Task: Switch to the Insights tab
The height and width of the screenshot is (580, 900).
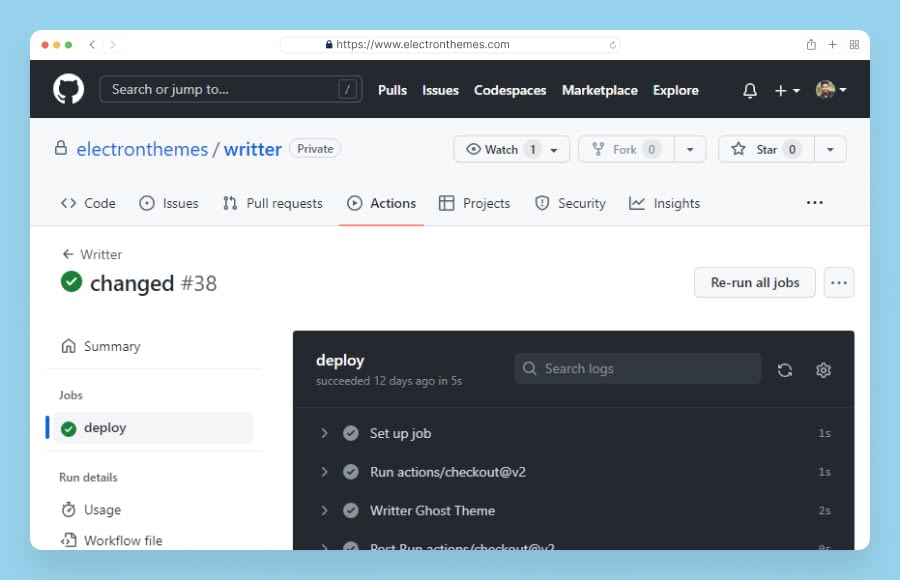Action: pos(664,203)
